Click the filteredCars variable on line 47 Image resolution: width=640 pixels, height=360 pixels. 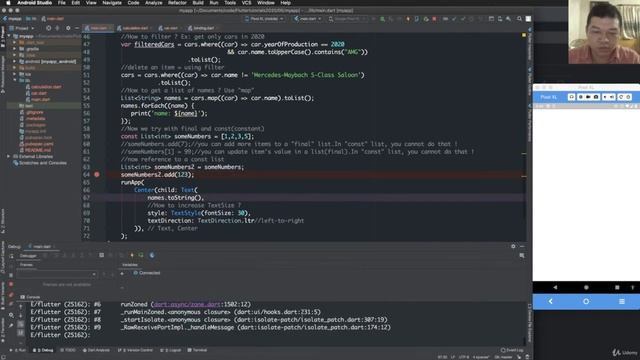(x=154, y=44)
